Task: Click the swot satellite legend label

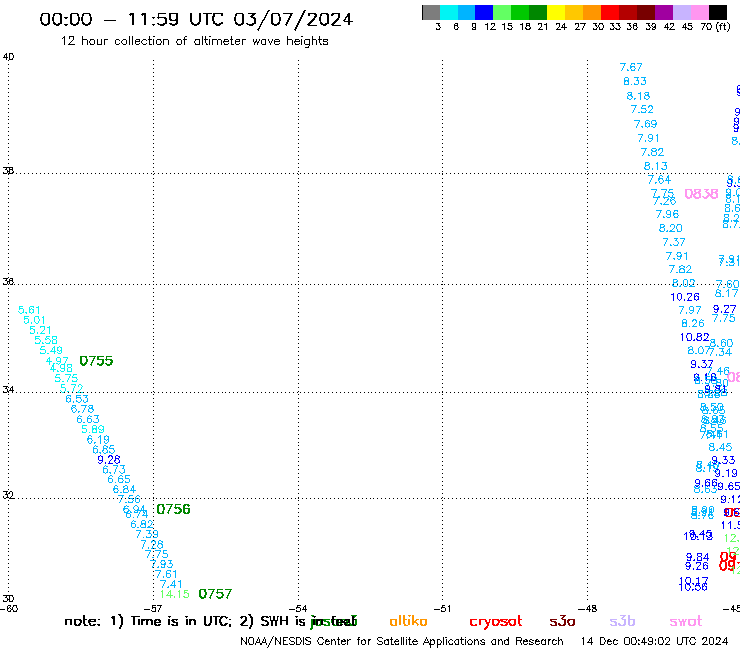Action: [x=686, y=621]
